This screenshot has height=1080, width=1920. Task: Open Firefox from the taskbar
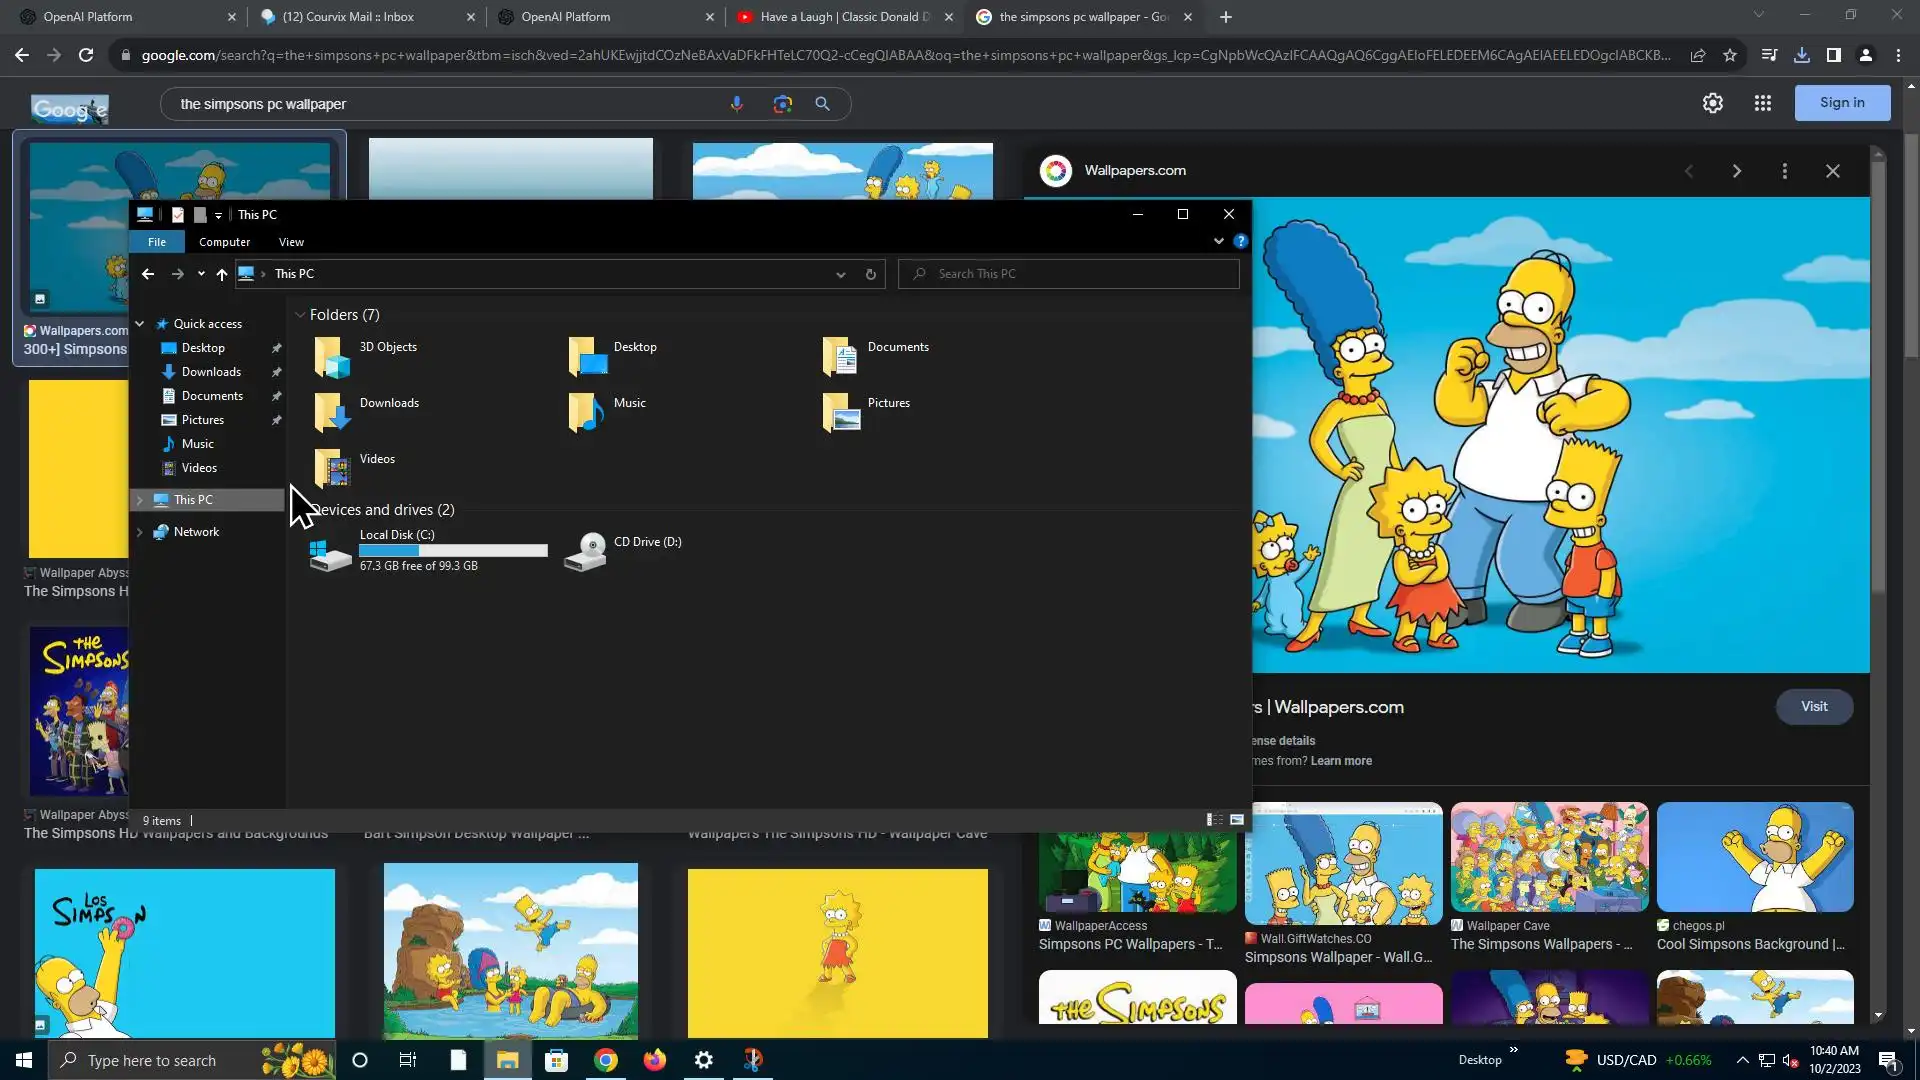pos(655,1060)
